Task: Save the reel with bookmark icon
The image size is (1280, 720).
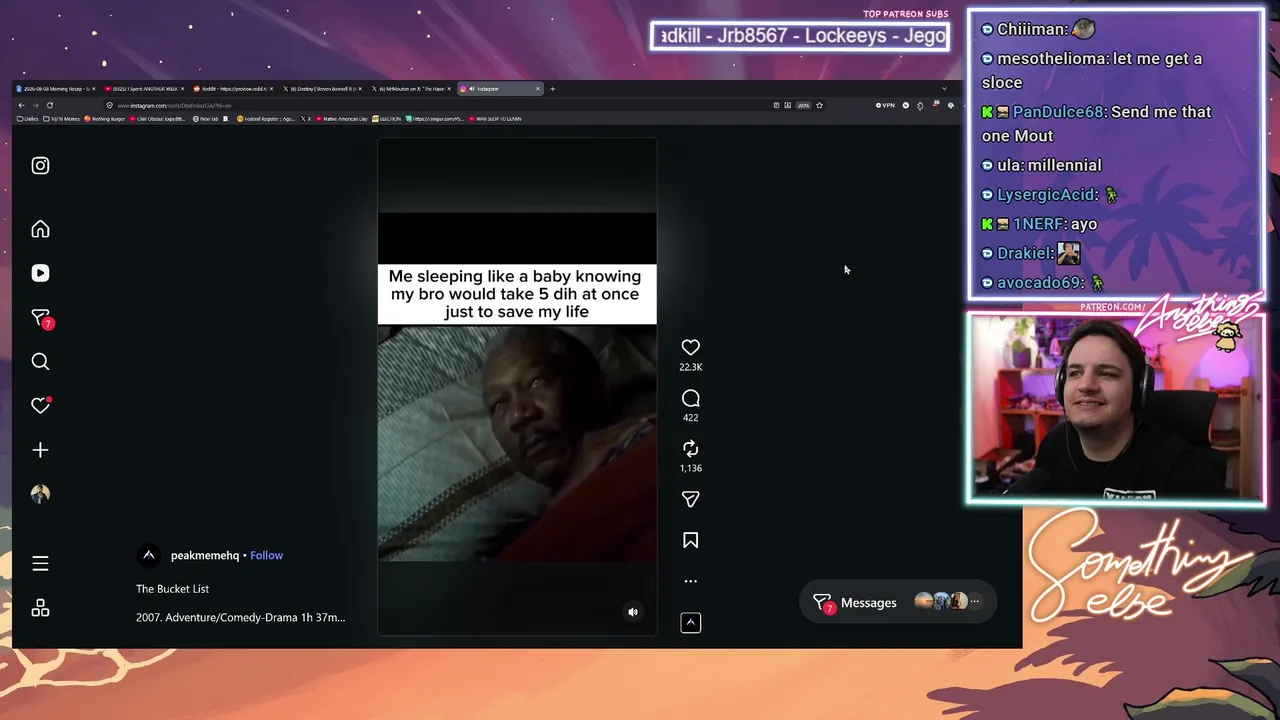Action: [690, 540]
